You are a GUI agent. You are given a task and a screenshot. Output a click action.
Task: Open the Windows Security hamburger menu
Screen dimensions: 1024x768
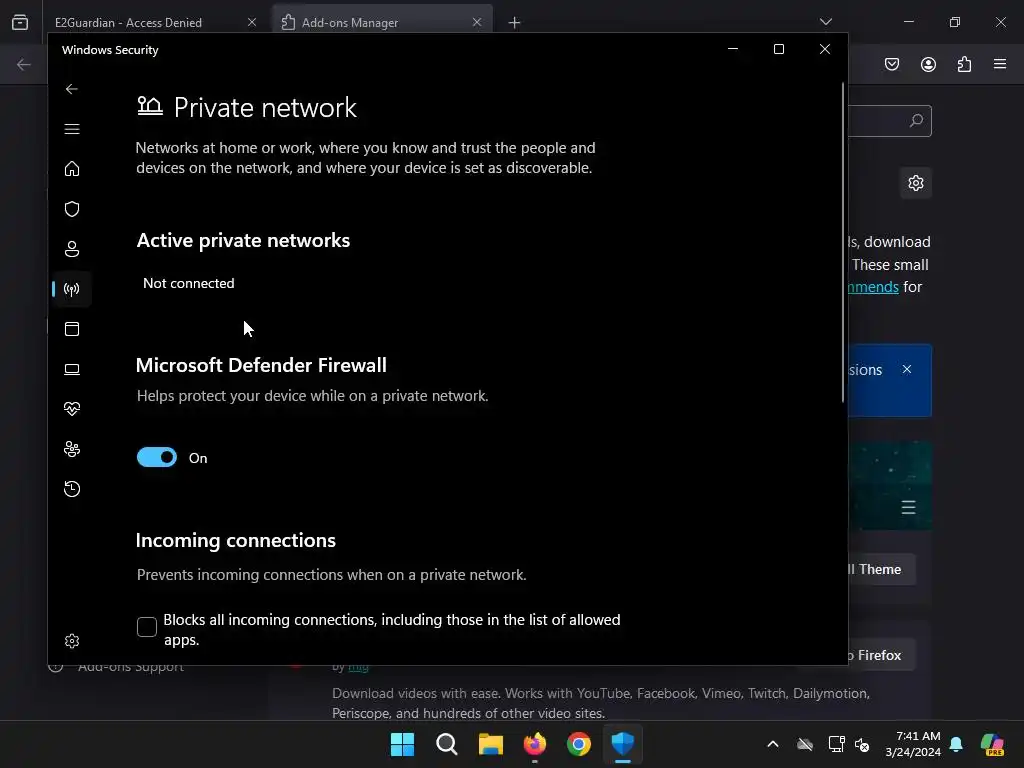[72, 129]
